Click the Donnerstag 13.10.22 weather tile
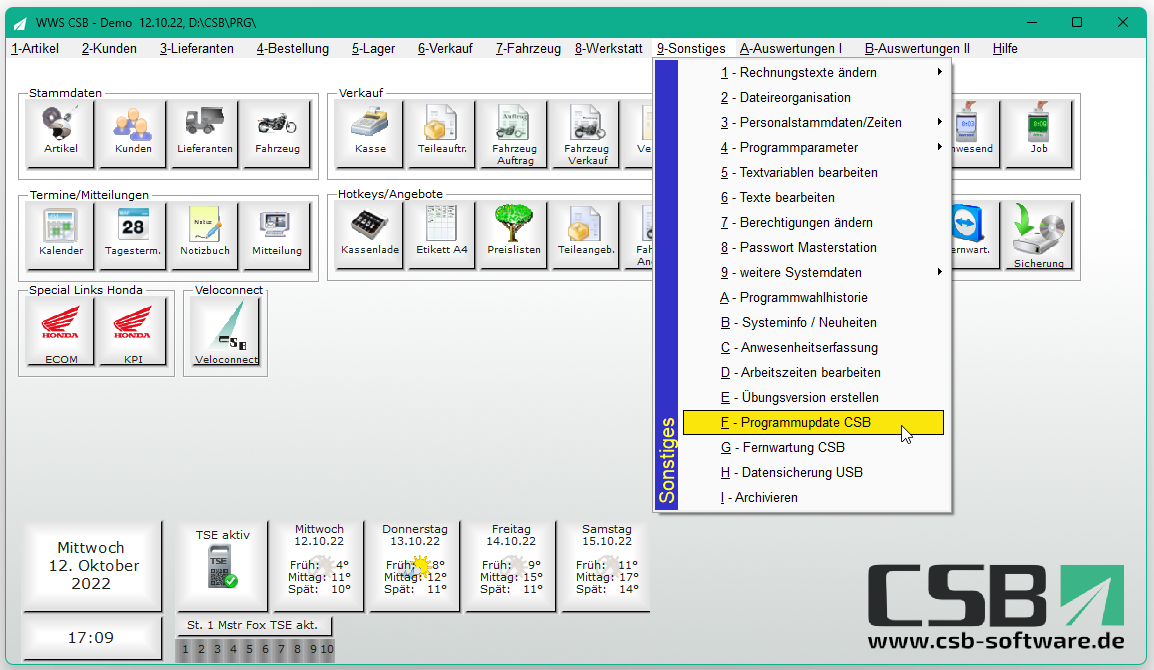 click(x=414, y=566)
